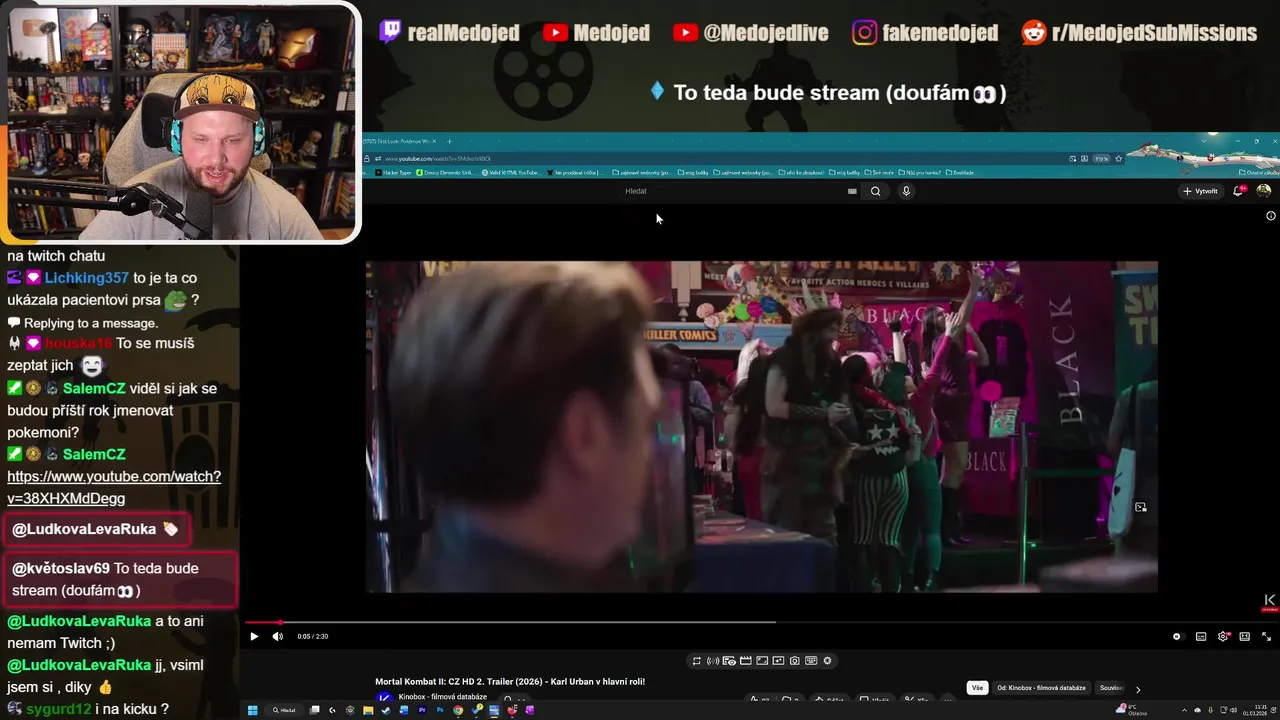Image resolution: width=1280 pixels, height=720 pixels.
Task: Open on-screen keyboard icon in search box
Action: tap(852, 191)
